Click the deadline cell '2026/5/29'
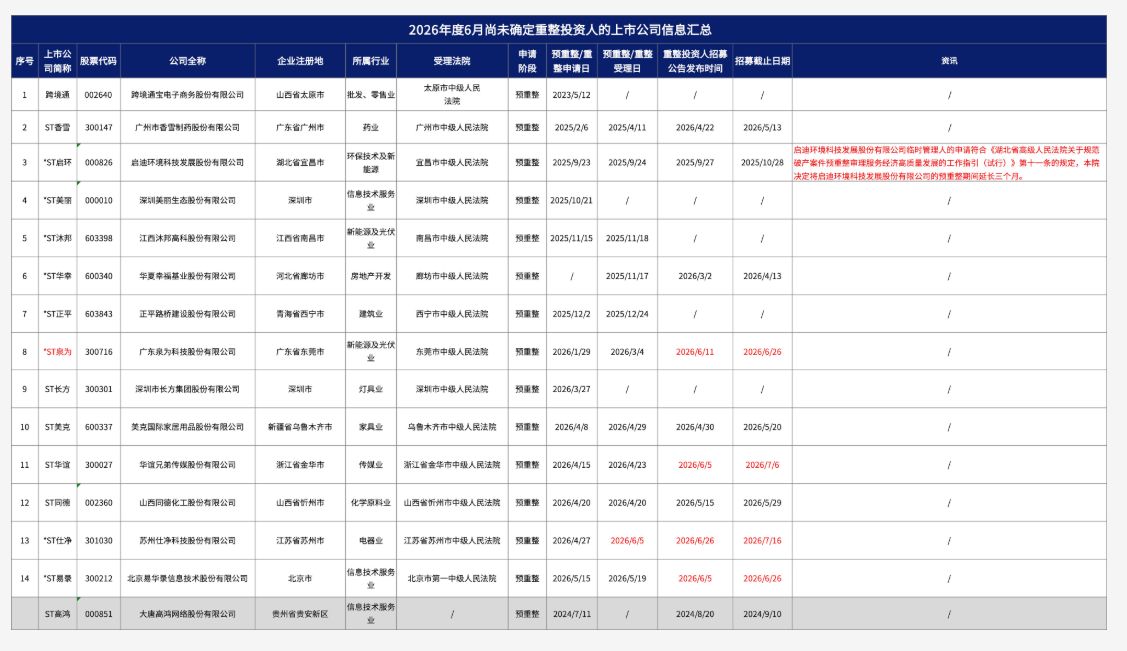The height and width of the screenshot is (651, 1127). click(763, 503)
